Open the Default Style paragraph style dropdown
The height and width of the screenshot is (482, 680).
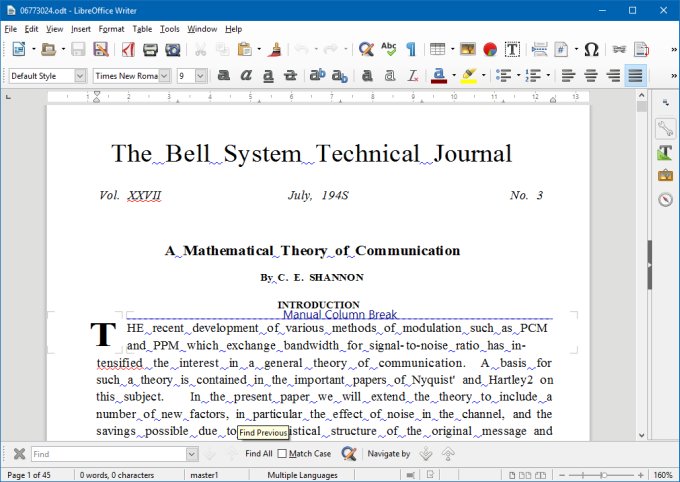tap(80, 76)
